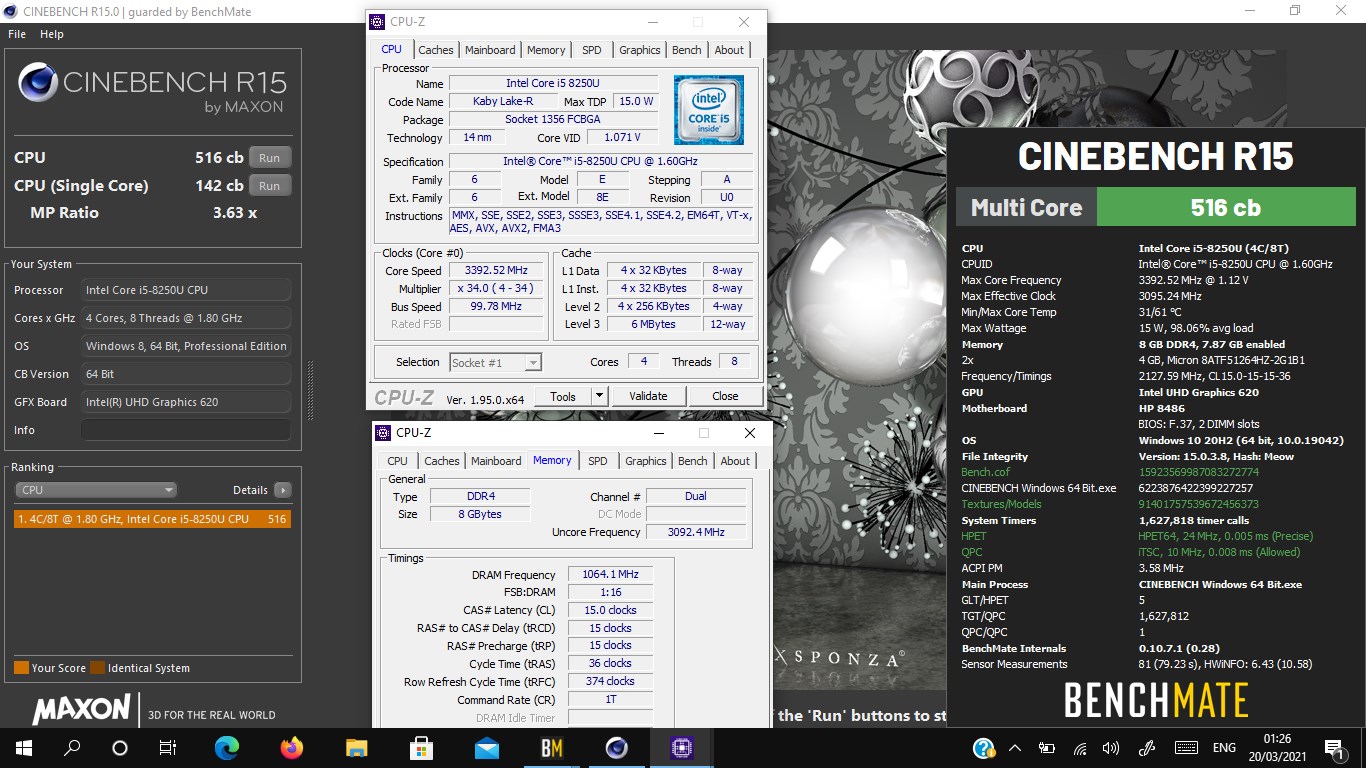Launch Microsoft Edge from taskbar

tap(227, 747)
